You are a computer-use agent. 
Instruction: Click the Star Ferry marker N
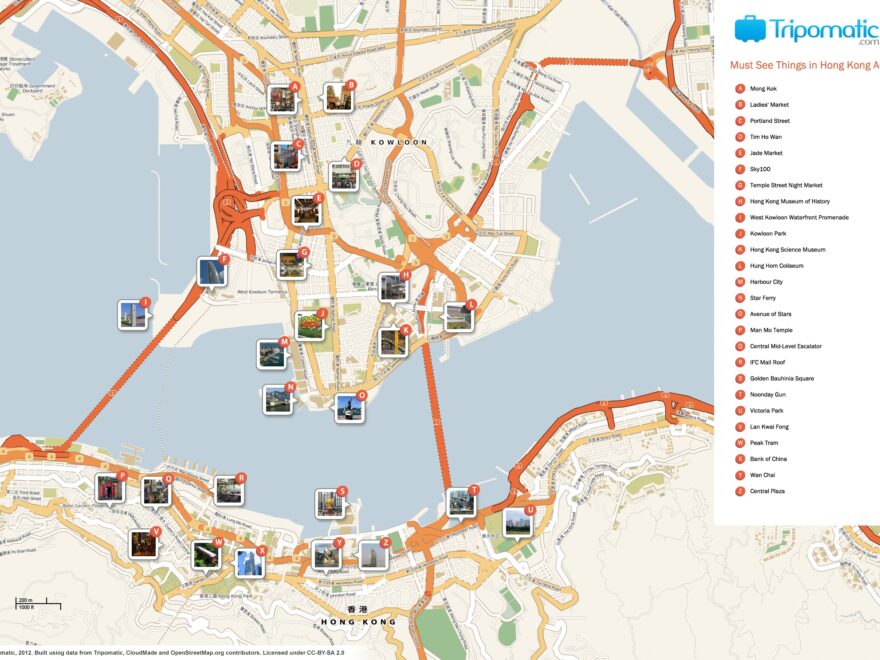[x=289, y=386]
